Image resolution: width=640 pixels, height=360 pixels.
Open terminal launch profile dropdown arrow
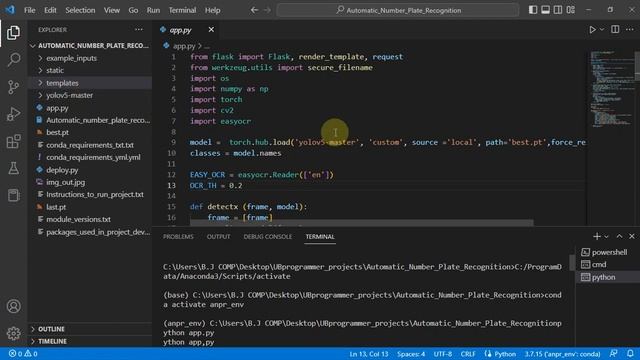coord(607,237)
